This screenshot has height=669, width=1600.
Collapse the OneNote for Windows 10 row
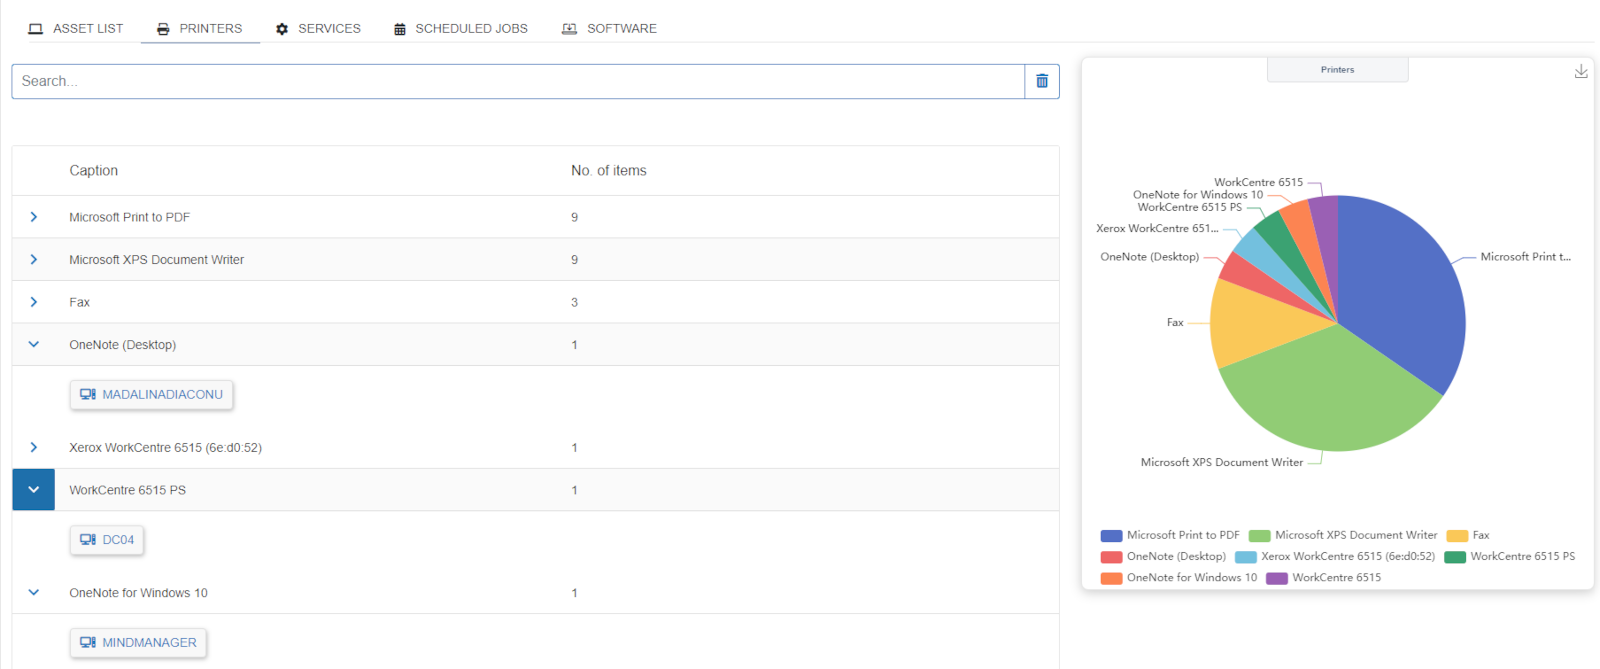34,593
